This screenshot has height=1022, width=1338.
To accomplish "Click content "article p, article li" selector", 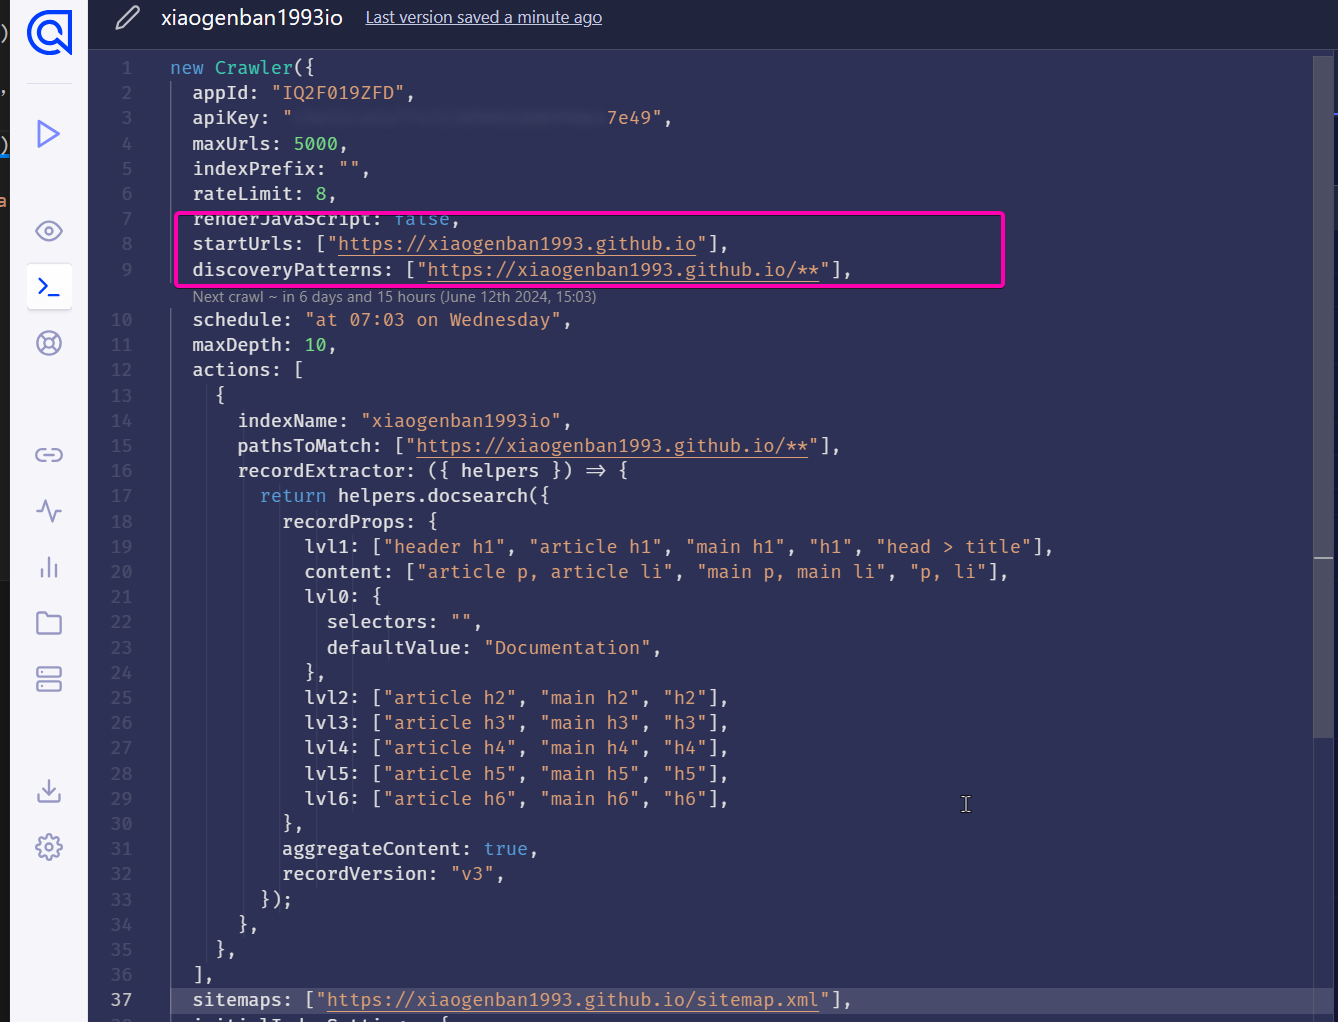I will (545, 572).
